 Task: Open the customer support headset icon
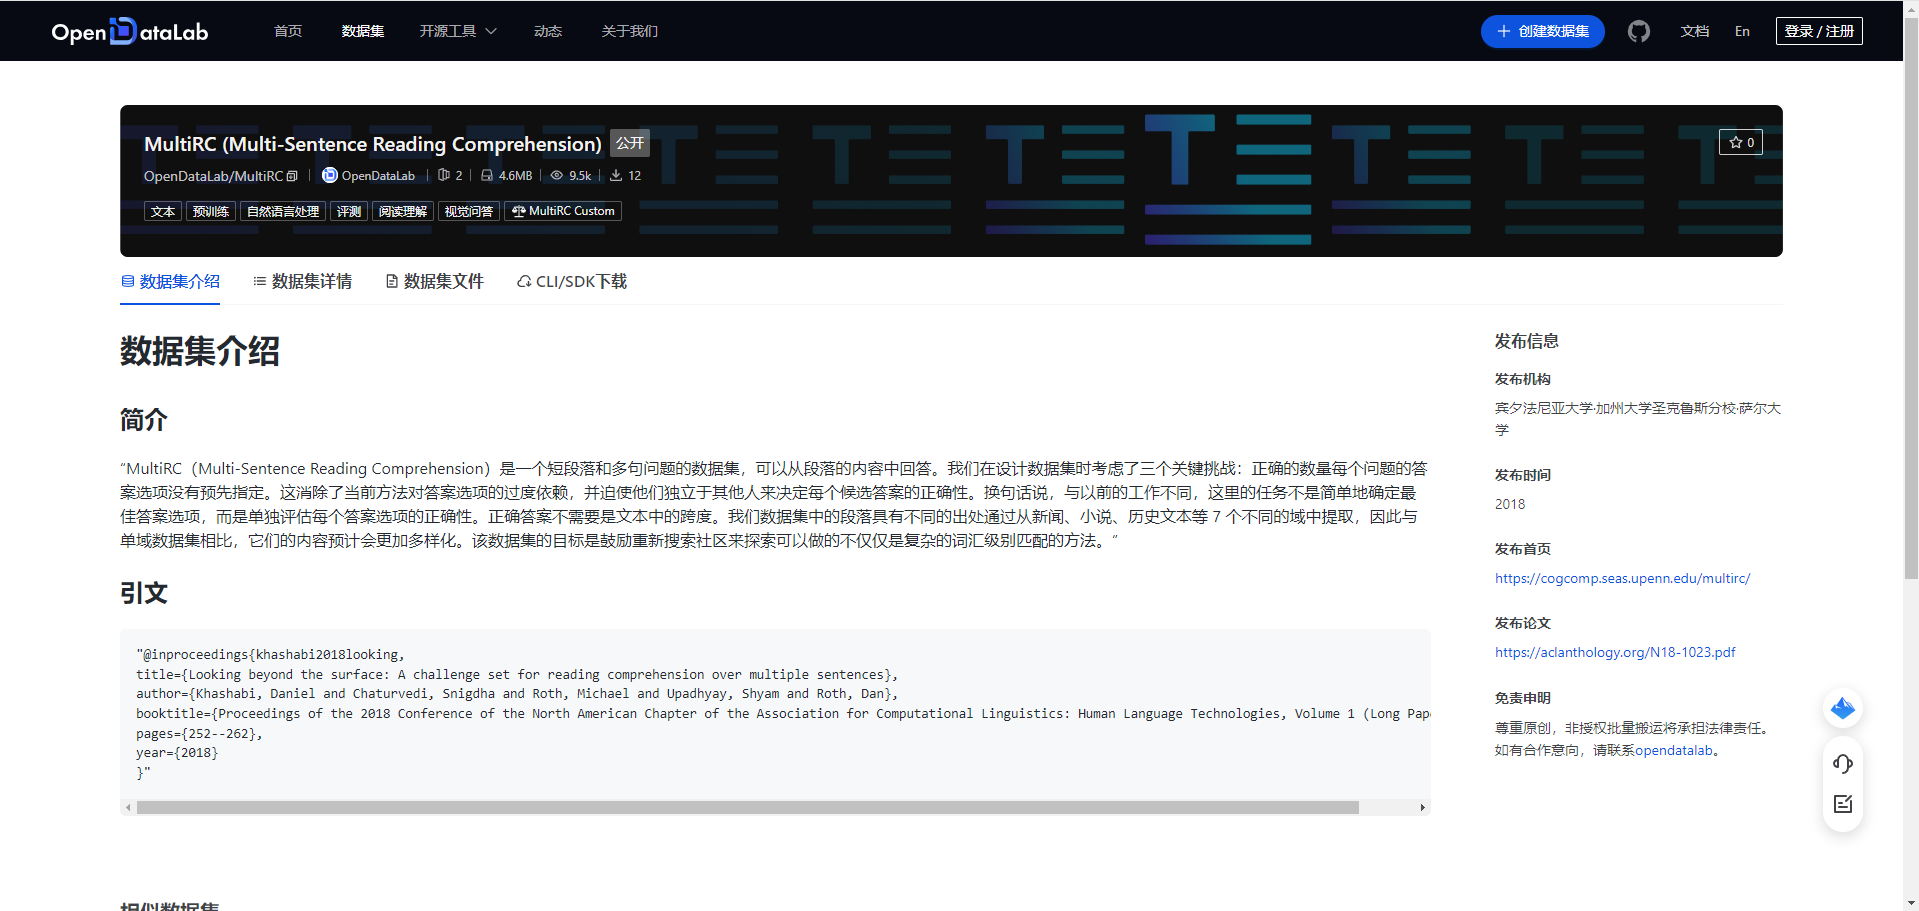(1843, 764)
